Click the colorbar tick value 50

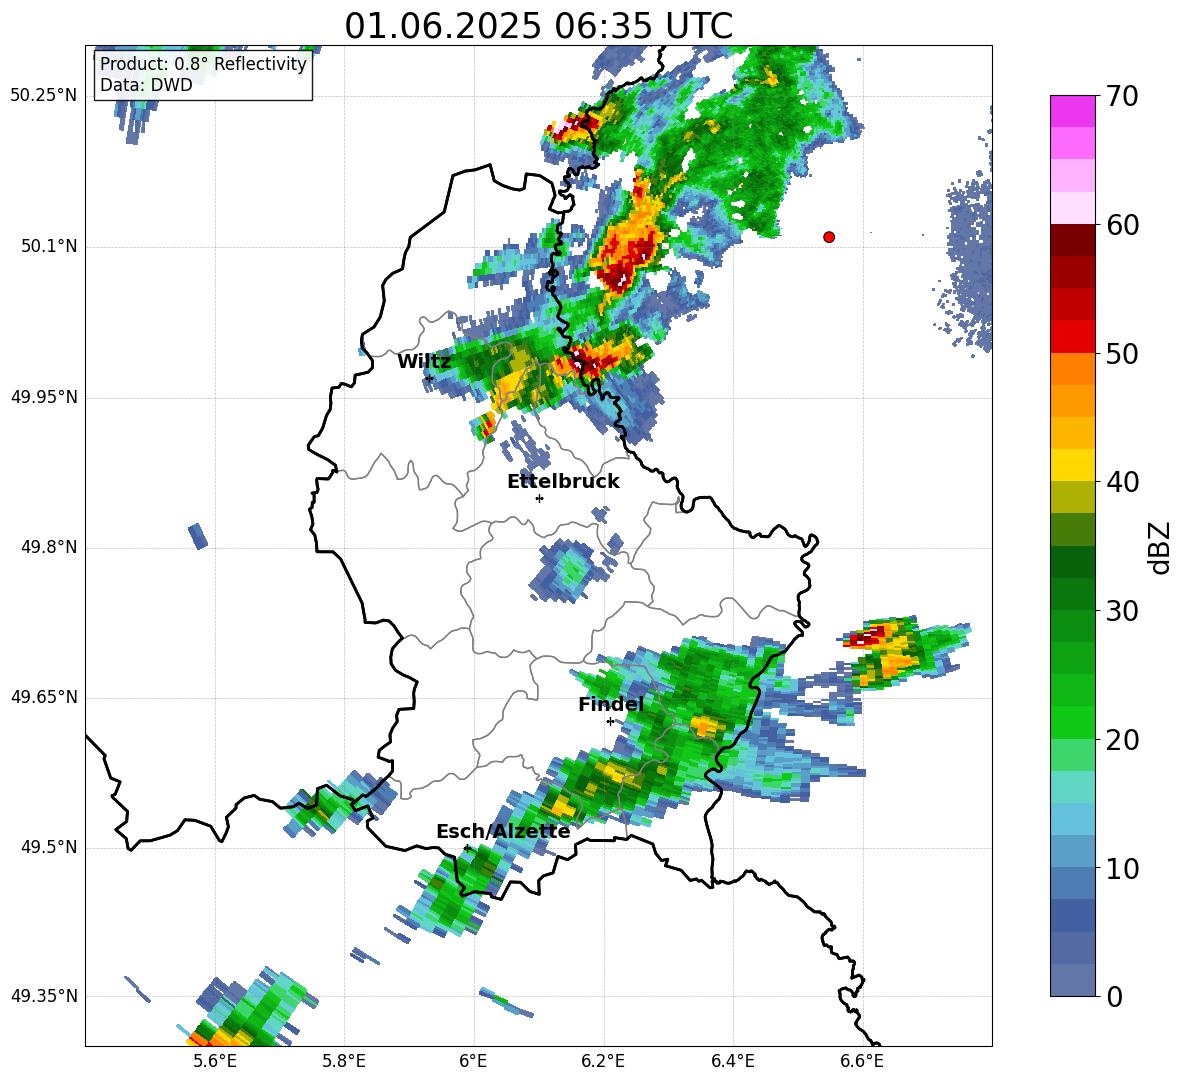1122,353
